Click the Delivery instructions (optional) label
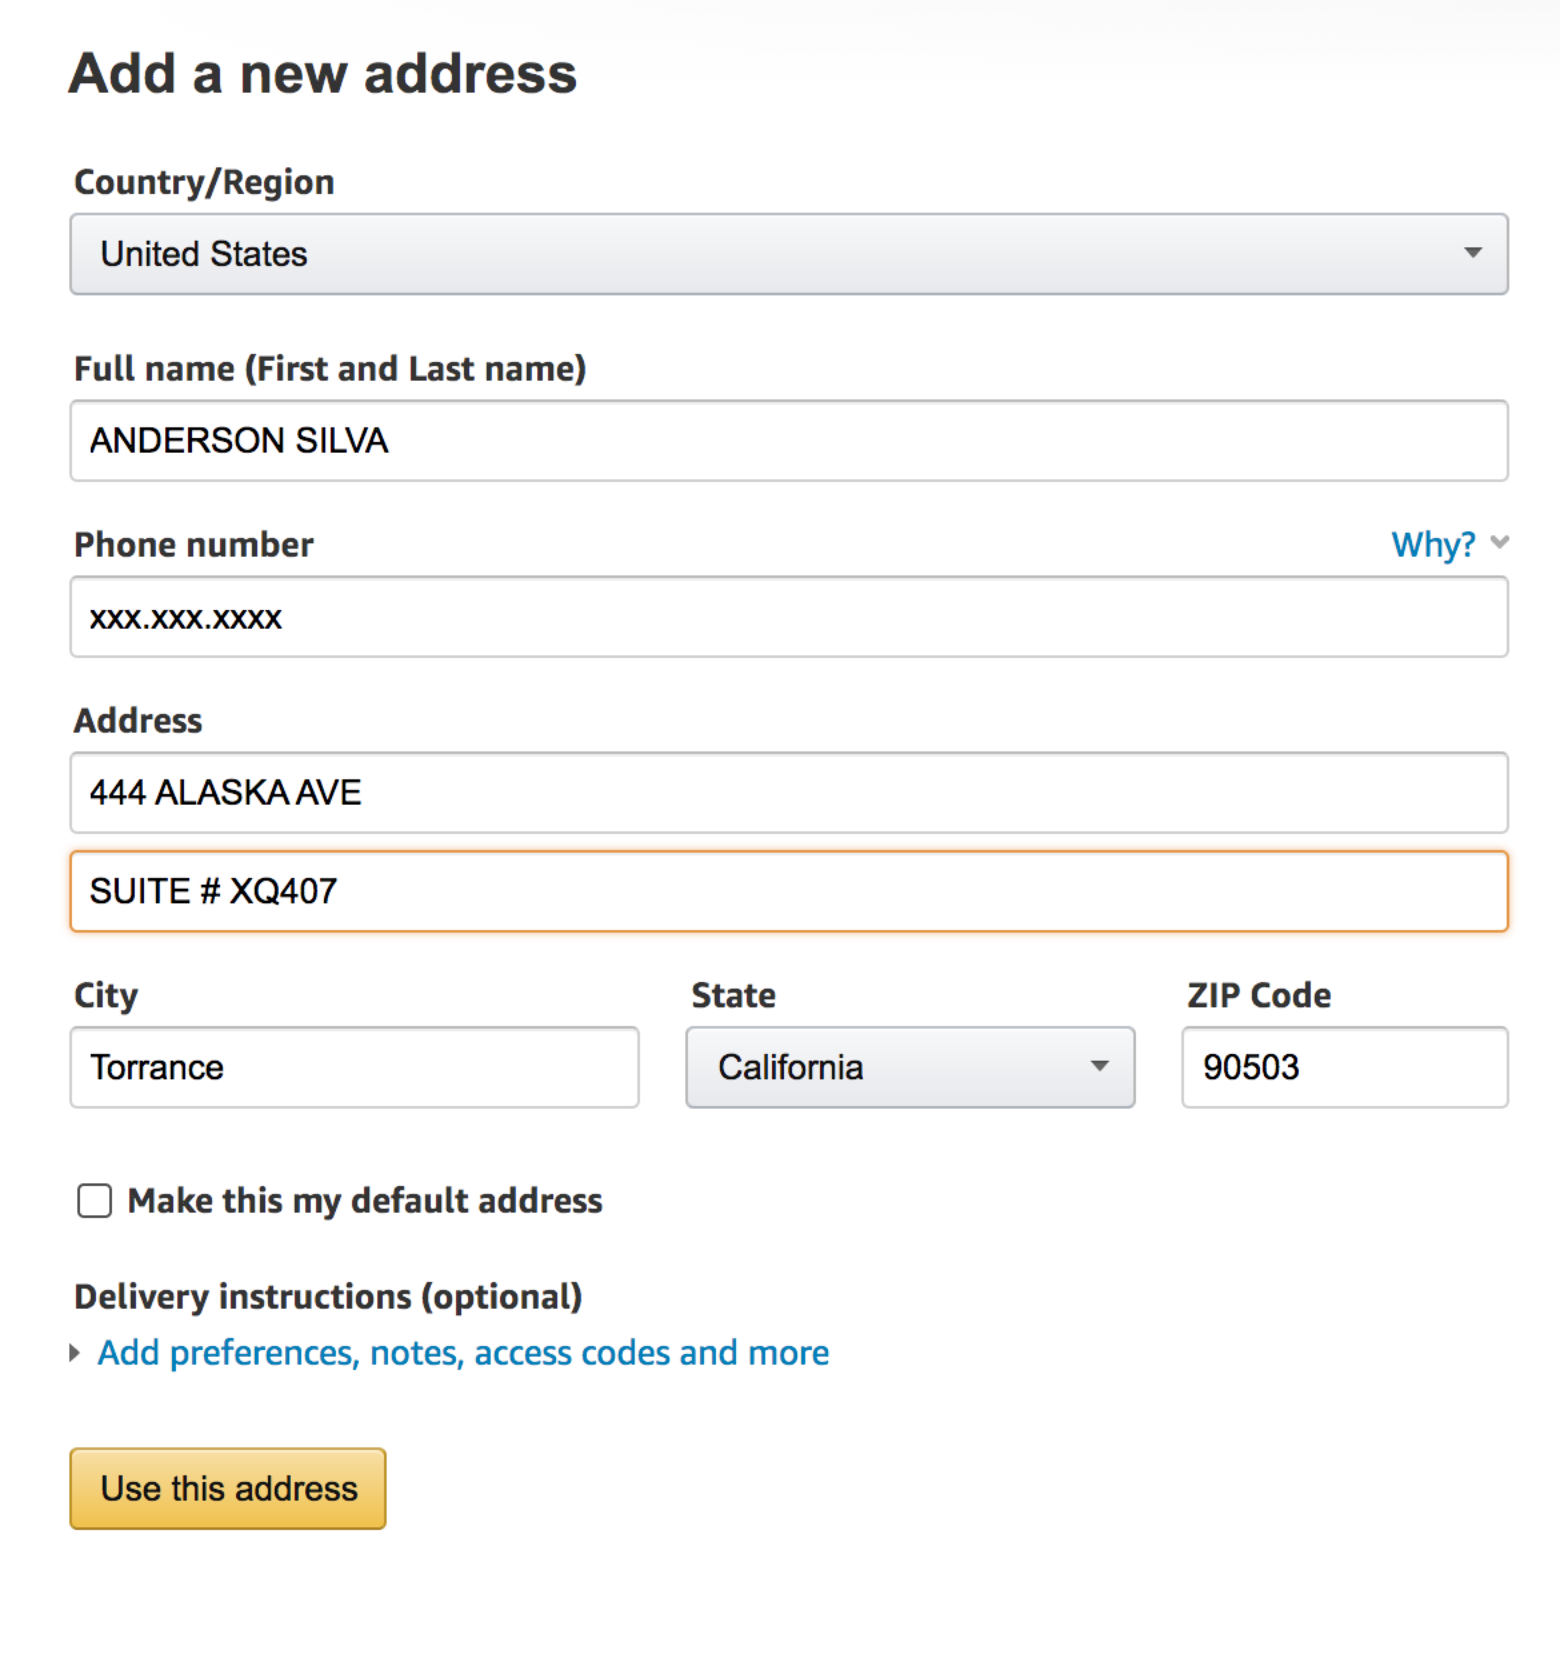Image resolution: width=1560 pixels, height=1676 pixels. click(328, 1297)
